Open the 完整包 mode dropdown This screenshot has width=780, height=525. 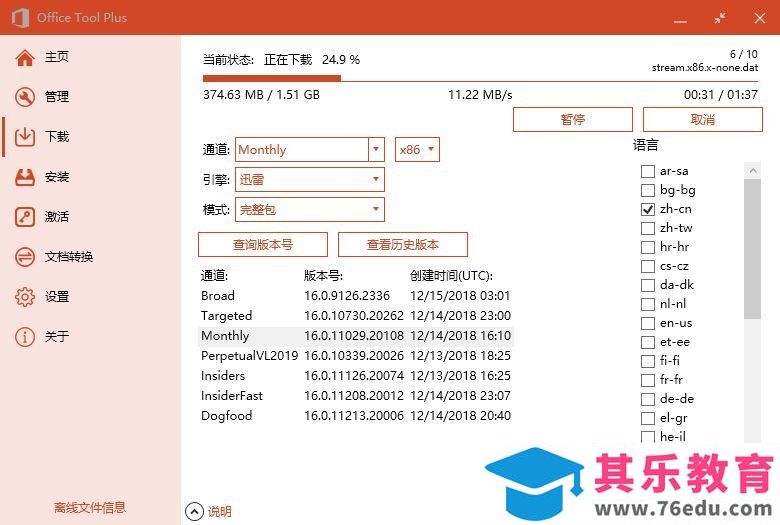click(x=310, y=210)
